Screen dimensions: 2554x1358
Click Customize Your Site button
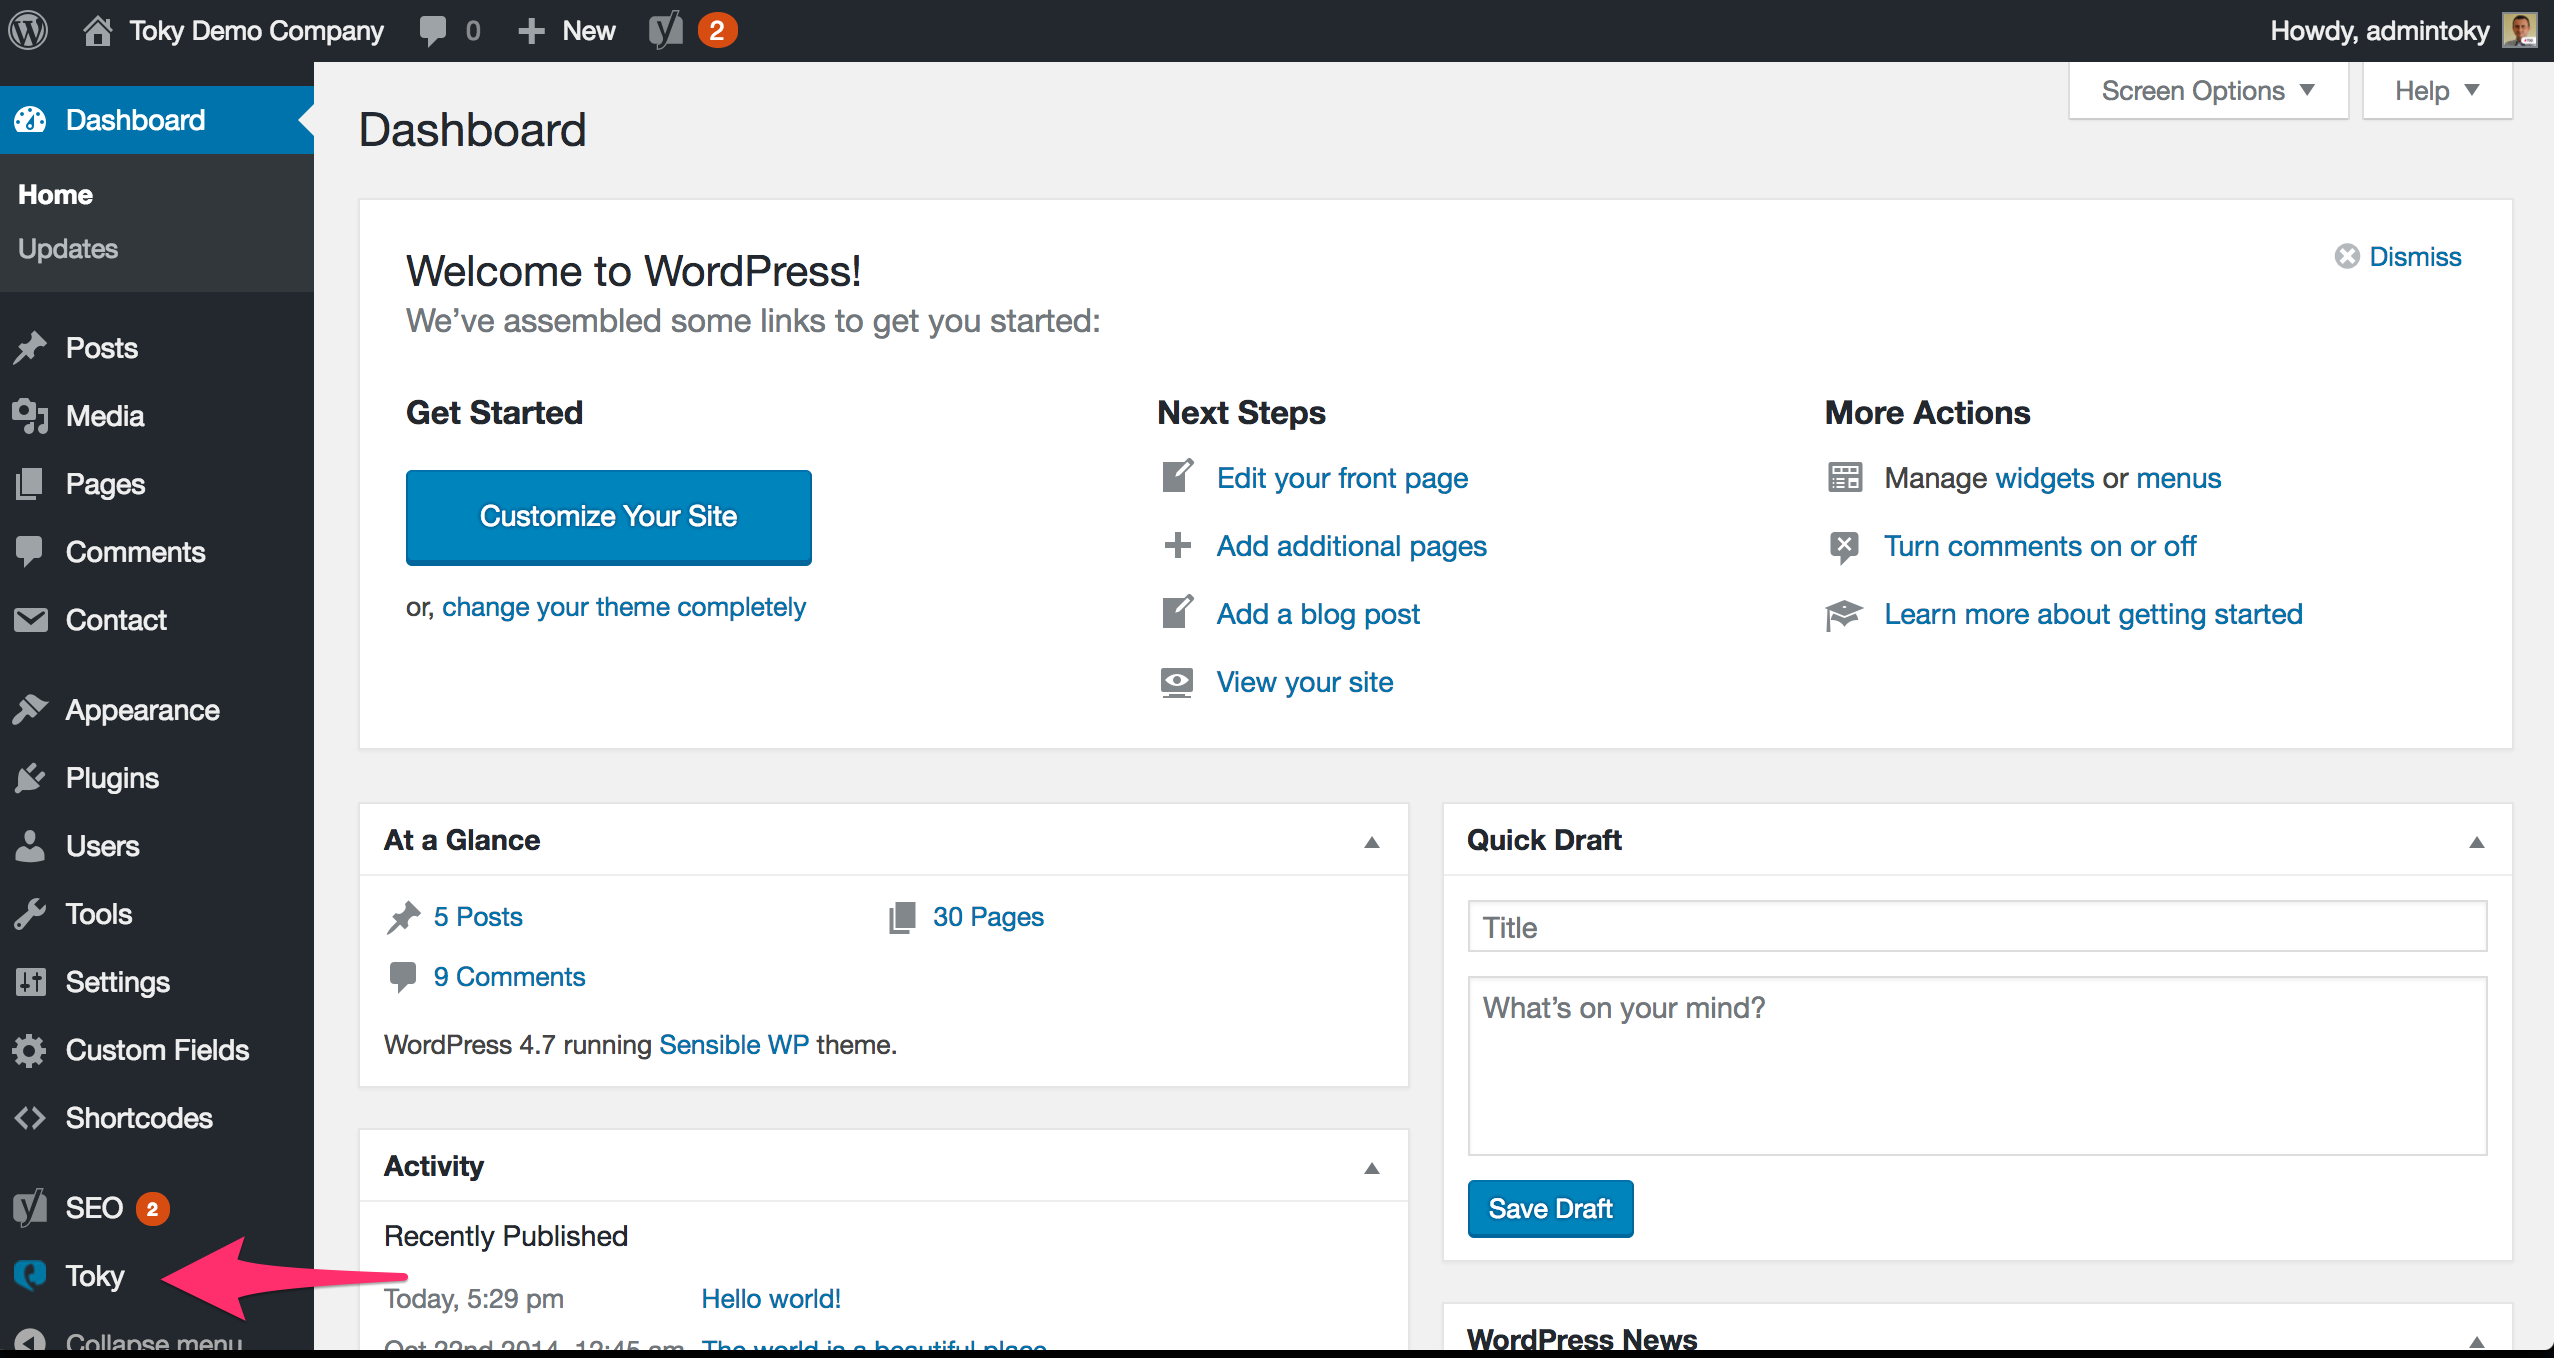click(x=608, y=517)
